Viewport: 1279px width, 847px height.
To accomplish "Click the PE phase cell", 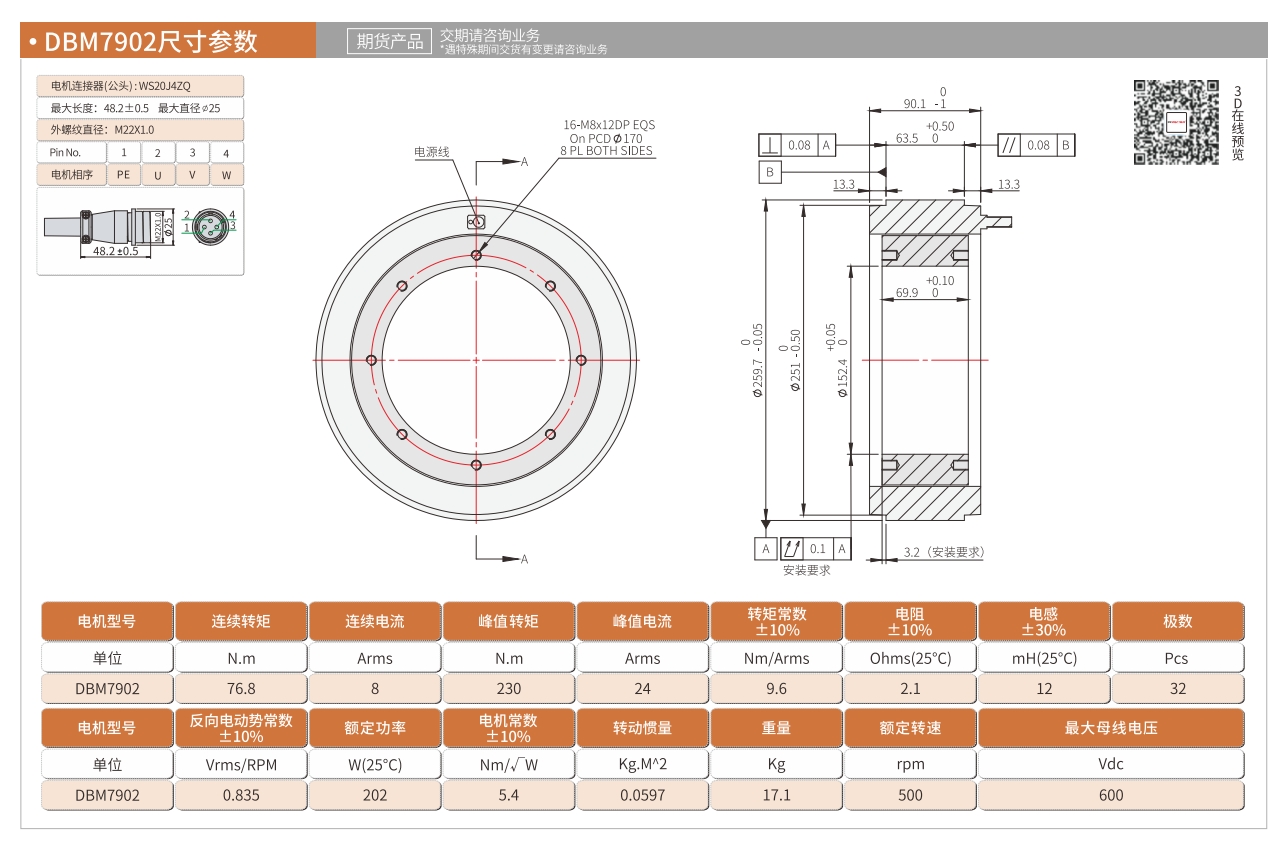I will [123, 175].
